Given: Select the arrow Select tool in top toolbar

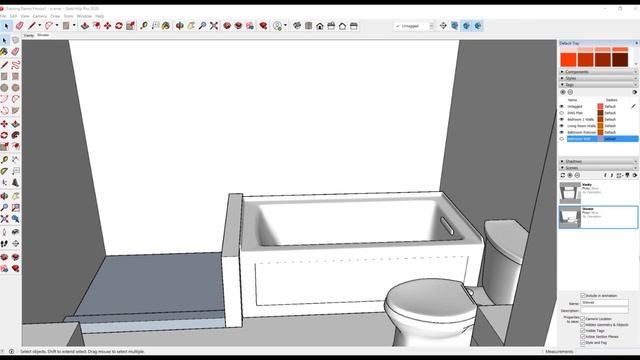Looking at the screenshot, I should tap(6, 26).
